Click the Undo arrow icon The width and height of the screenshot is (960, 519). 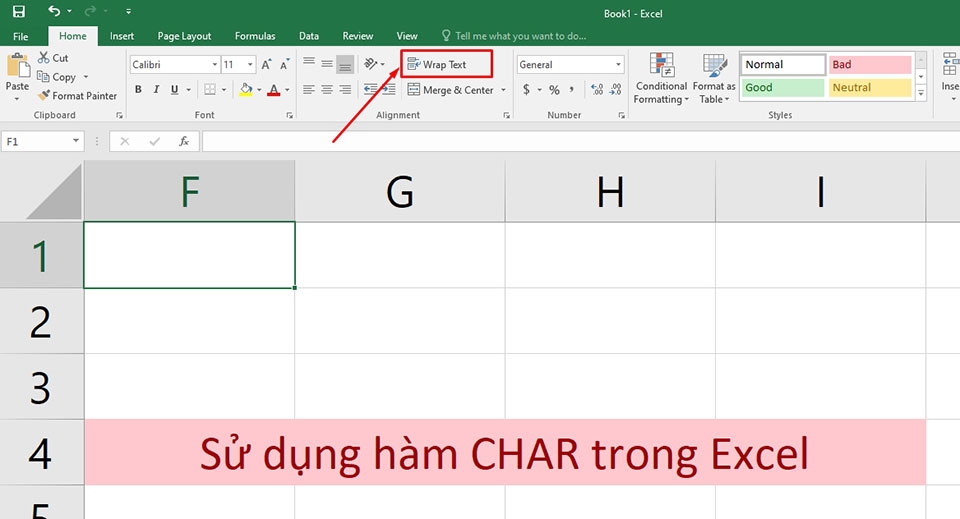[54, 11]
